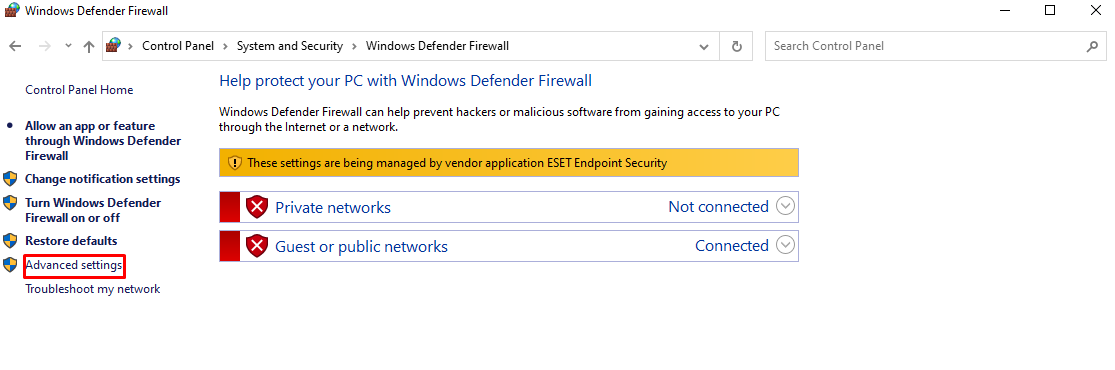Click the red shield icon for public networks
The width and height of the screenshot is (1115, 370).
point(257,246)
